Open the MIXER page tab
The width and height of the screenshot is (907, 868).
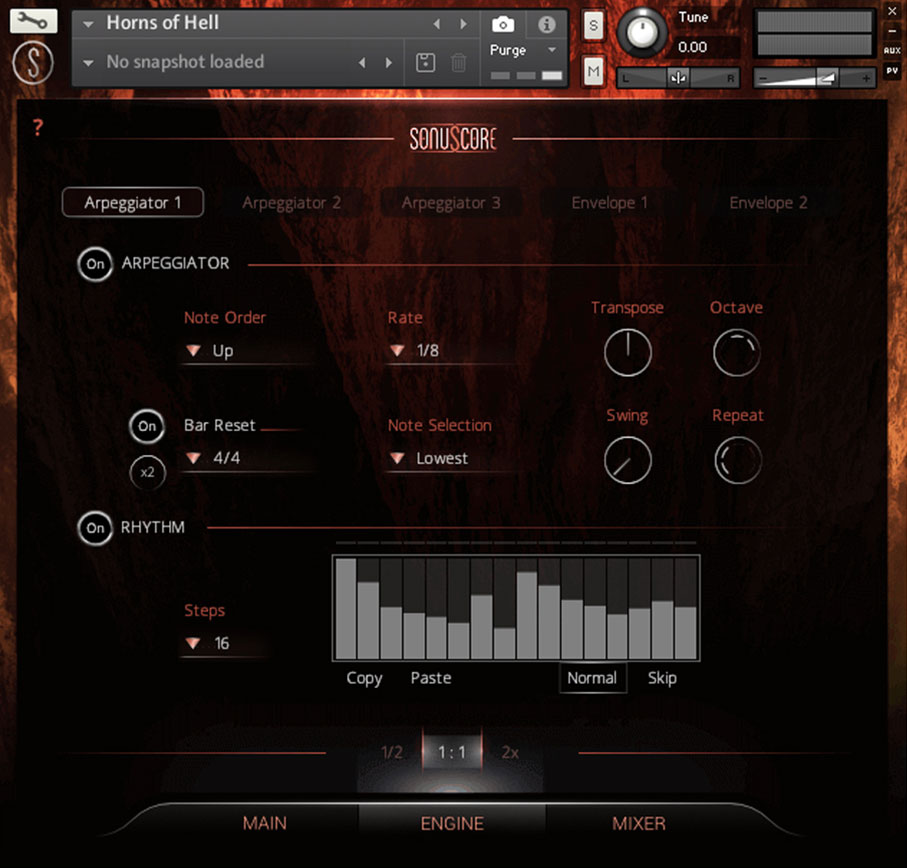639,823
